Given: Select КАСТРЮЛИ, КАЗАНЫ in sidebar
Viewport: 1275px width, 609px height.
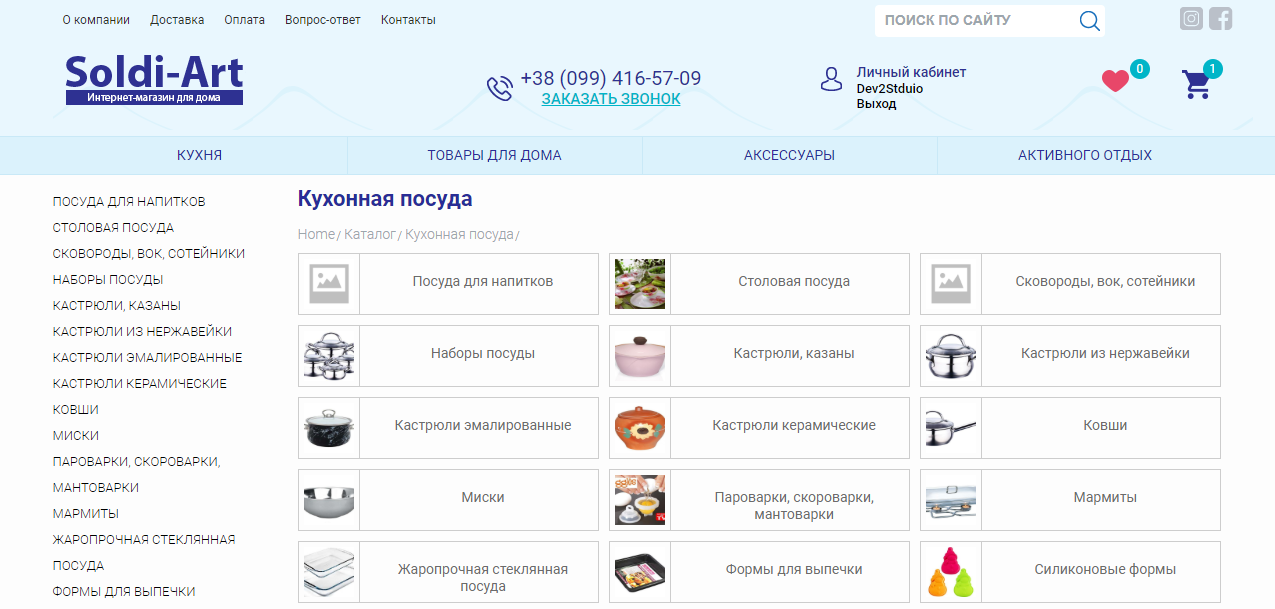Looking at the screenshot, I should (117, 306).
